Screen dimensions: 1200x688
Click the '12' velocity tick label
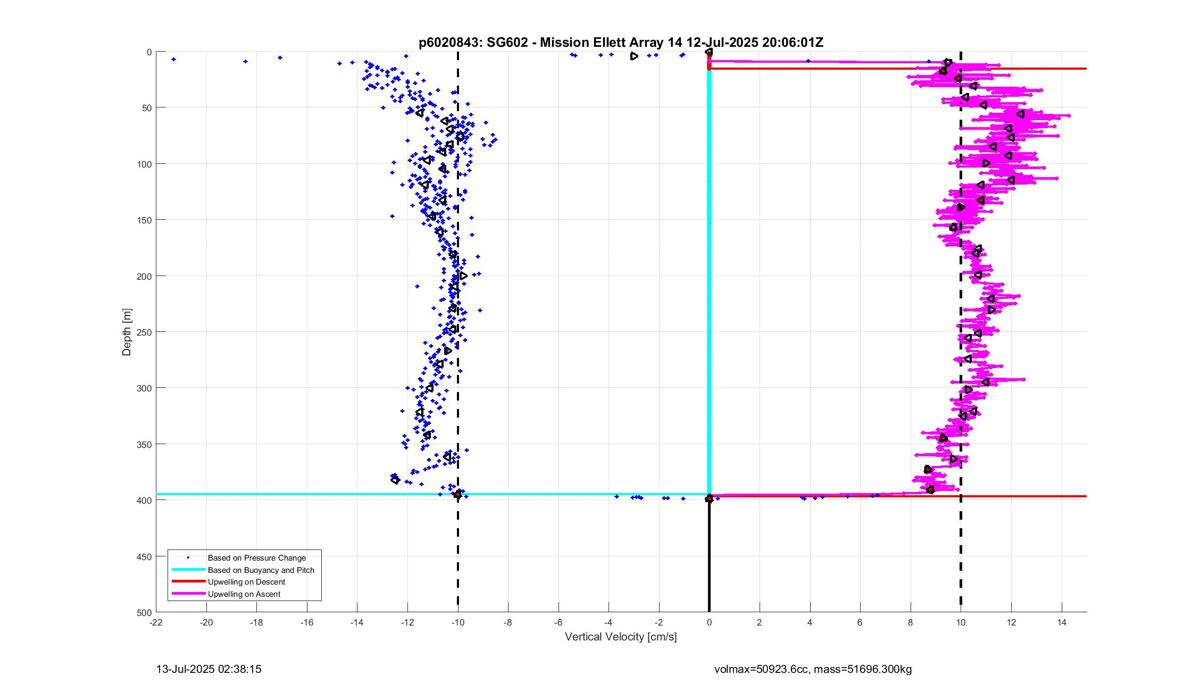click(x=1011, y=622)
